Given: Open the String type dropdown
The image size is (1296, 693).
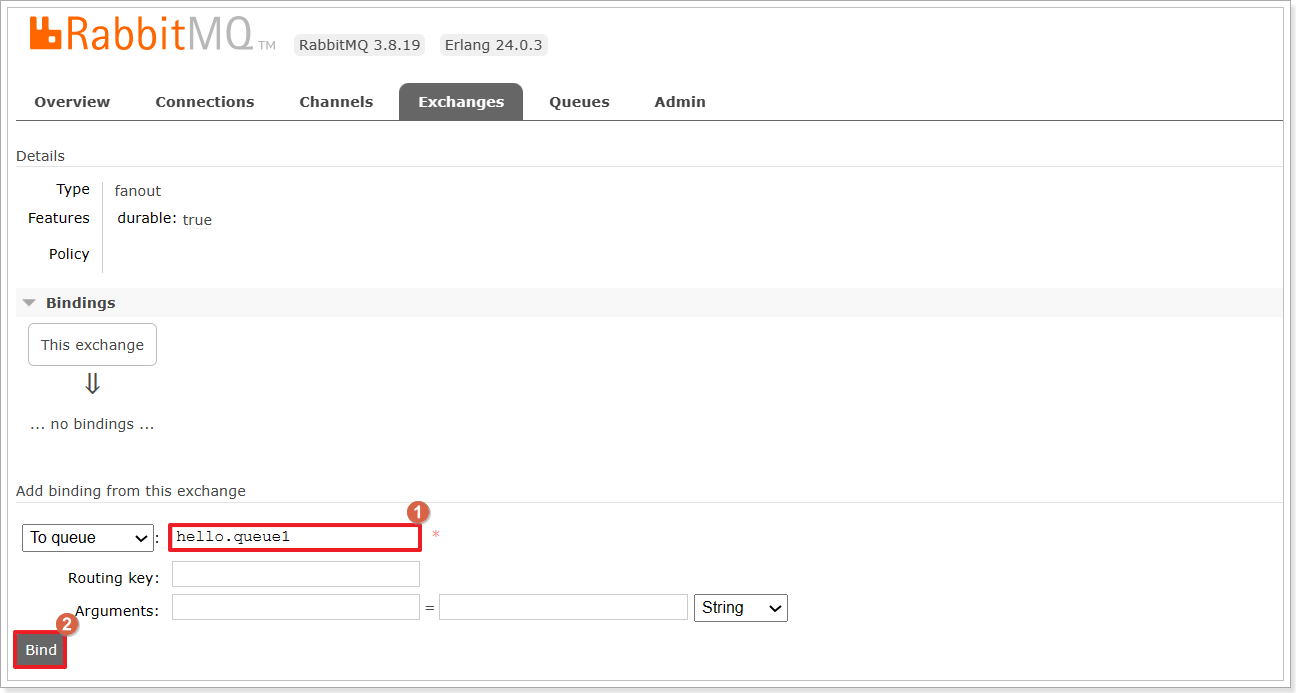Looking at the screenshot, I should click(x=741, y=608).
